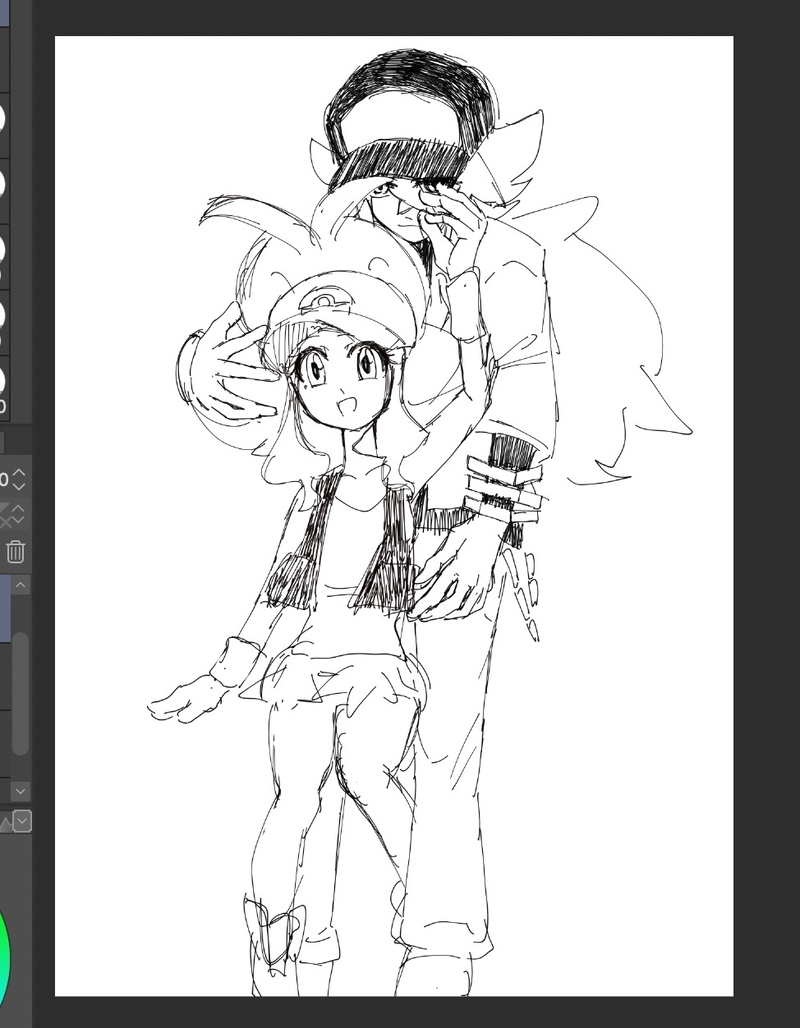Click the vertical scrollbar thumb in left panel
800x1028 pixels.
[20, 694]
